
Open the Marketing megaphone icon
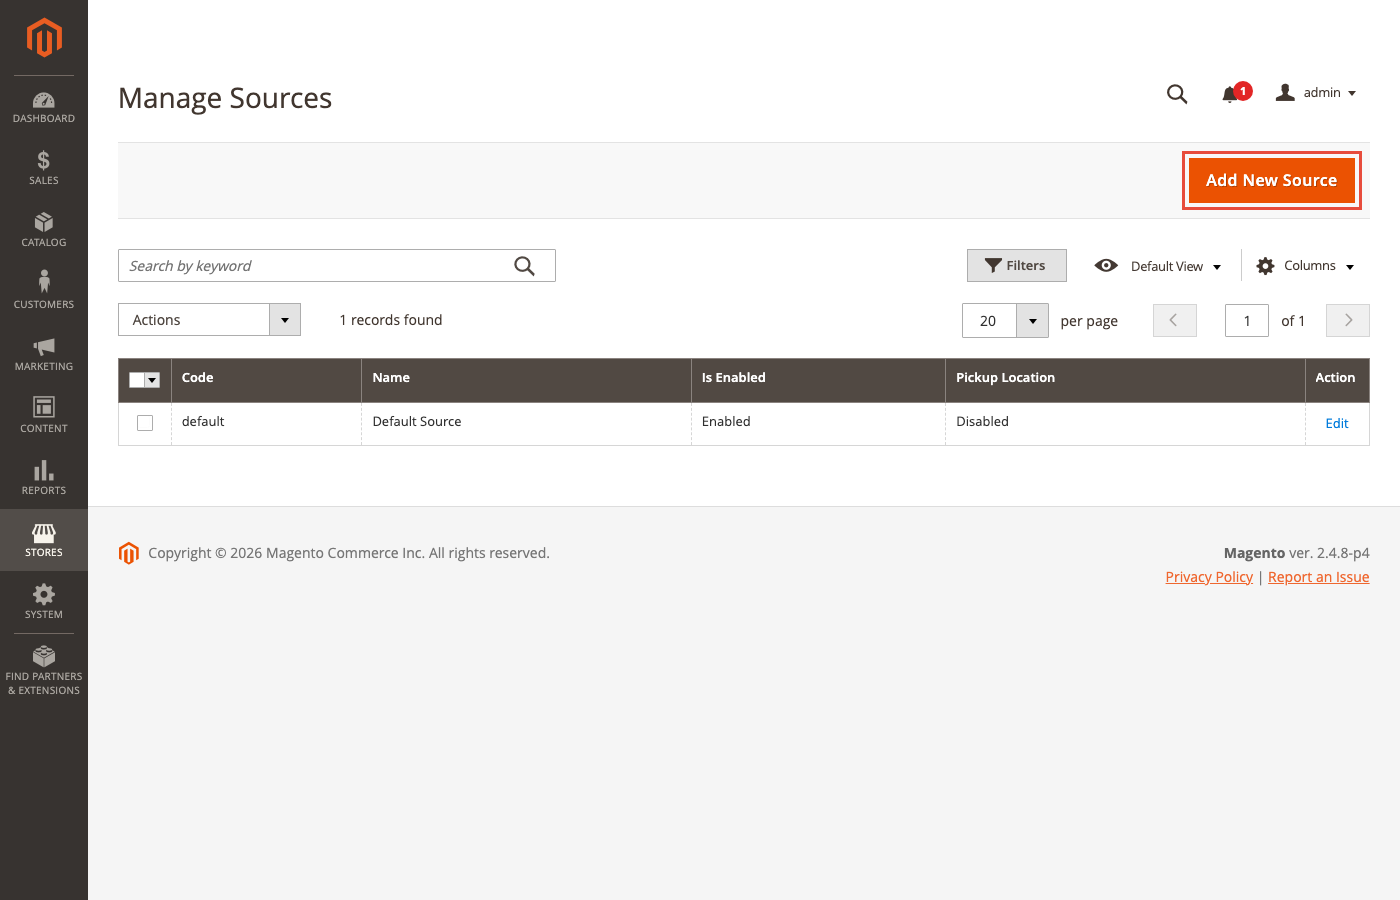point(43,351)
